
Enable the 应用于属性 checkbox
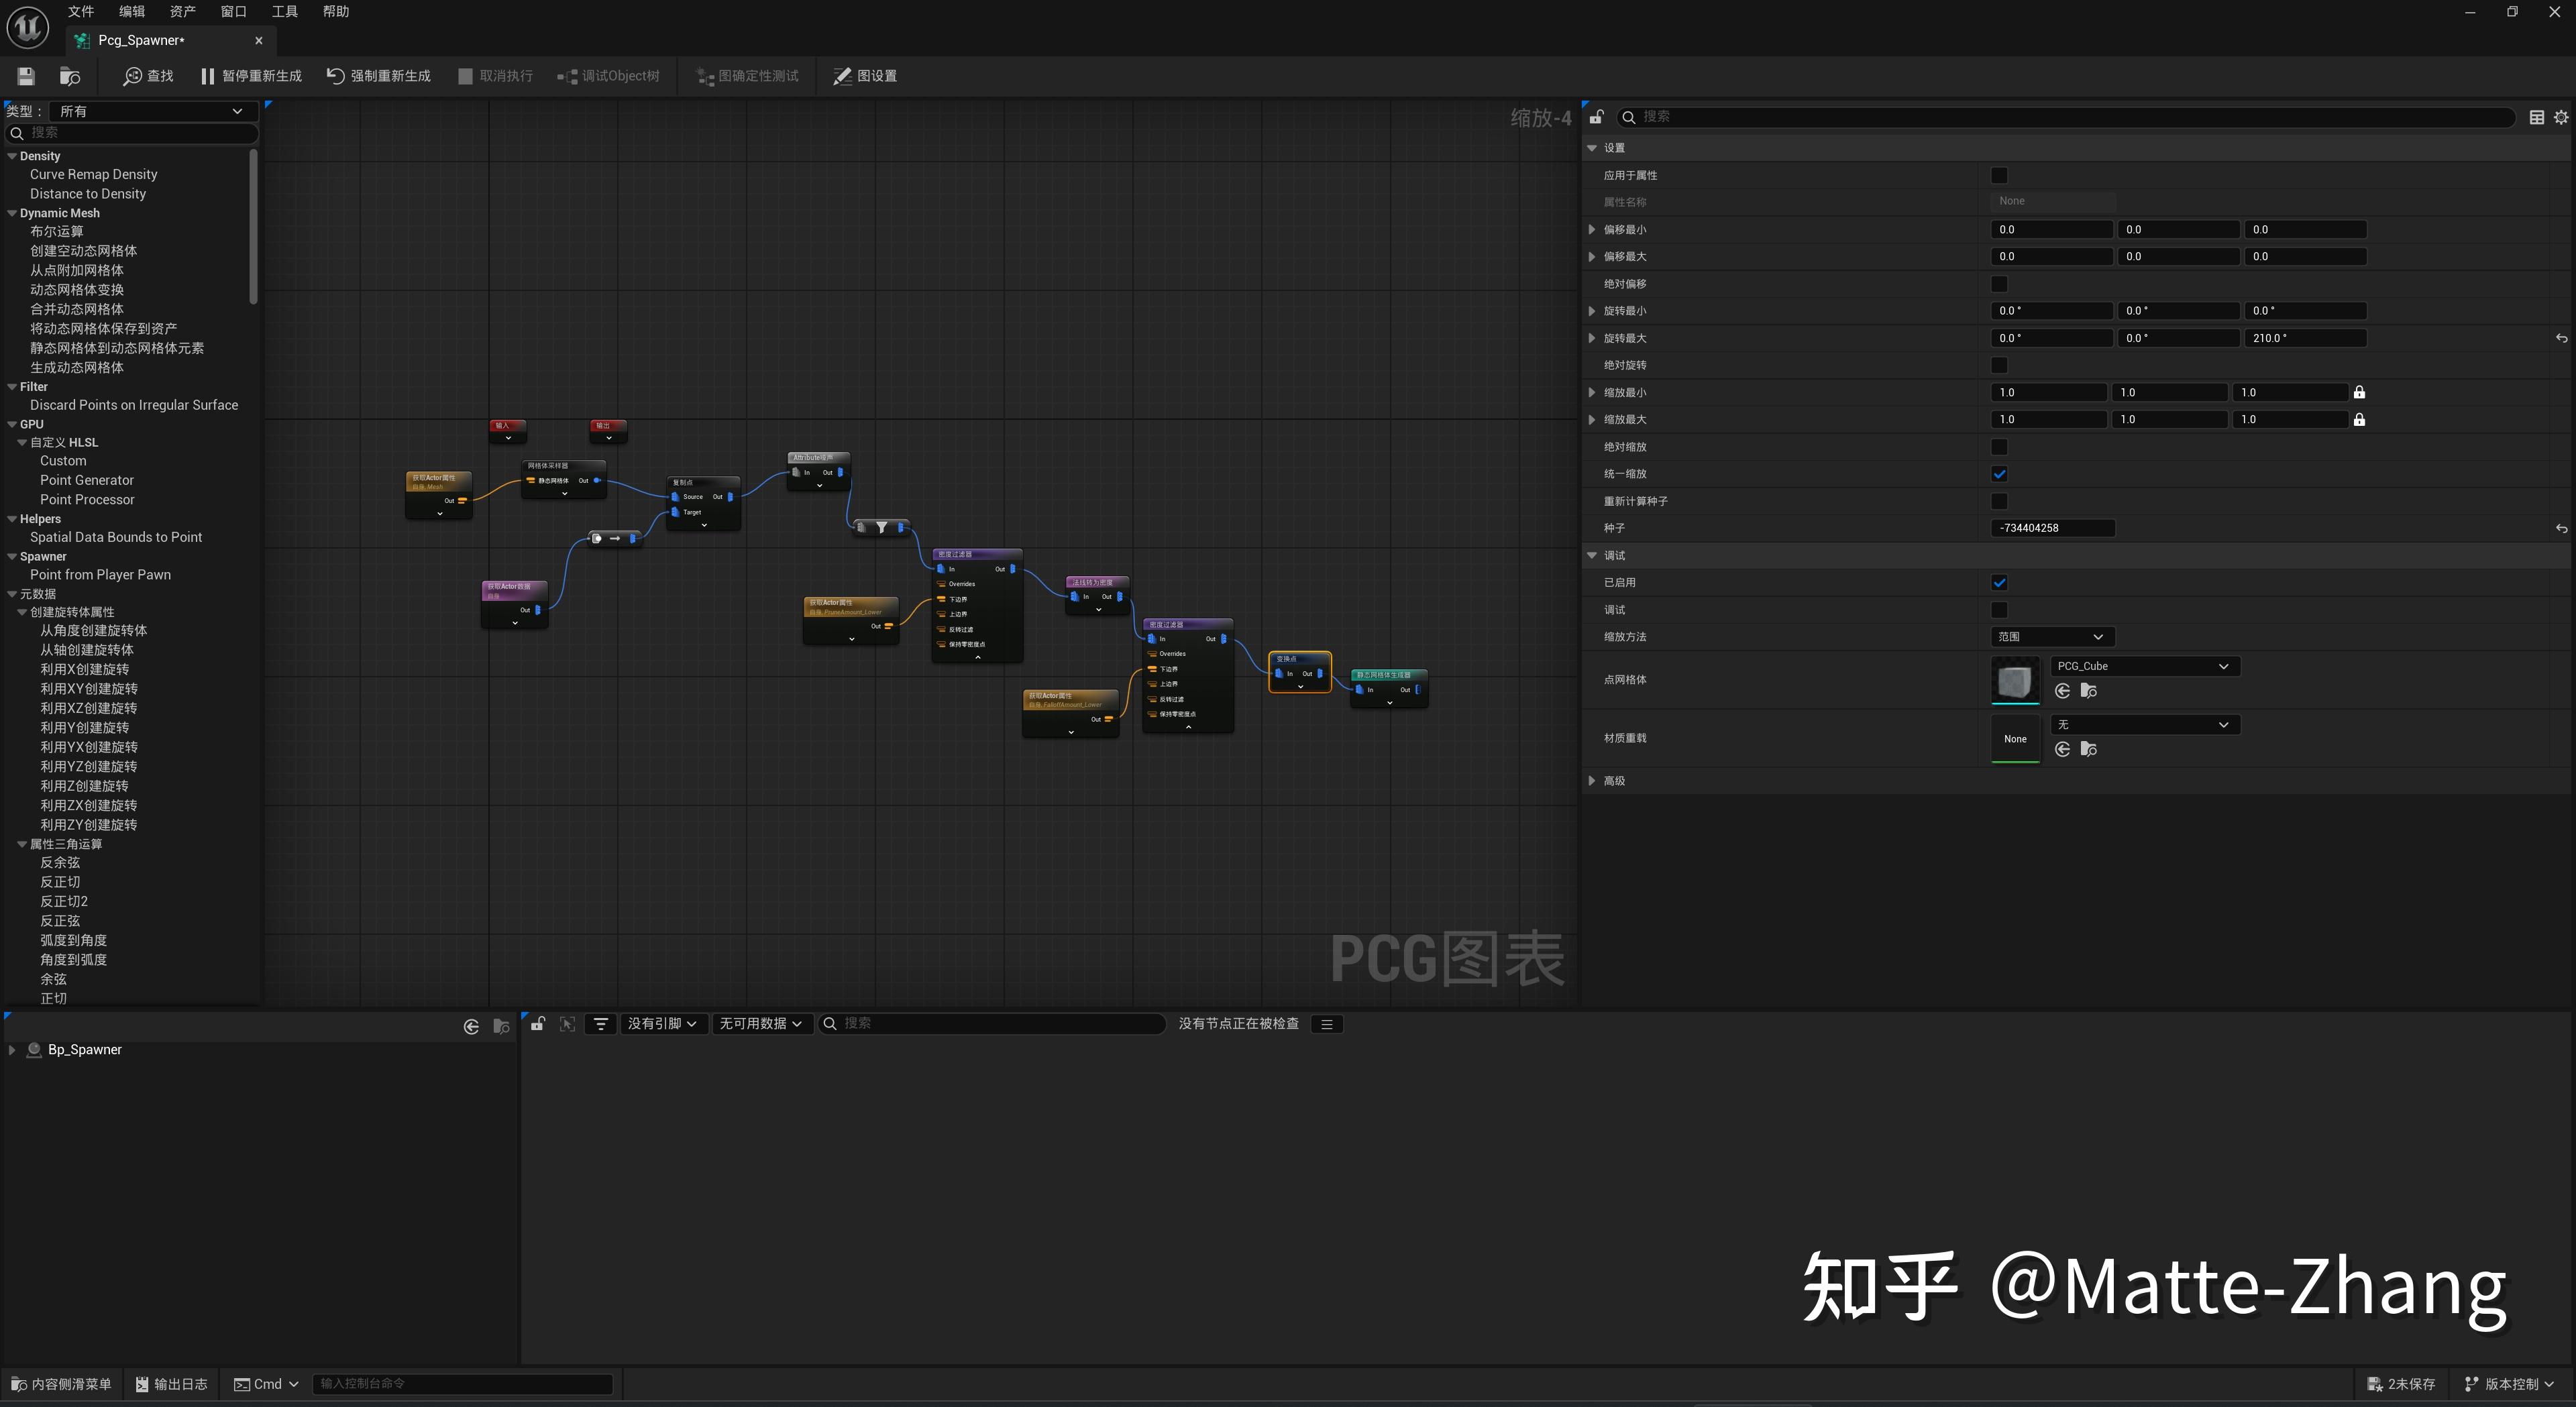1999,175
